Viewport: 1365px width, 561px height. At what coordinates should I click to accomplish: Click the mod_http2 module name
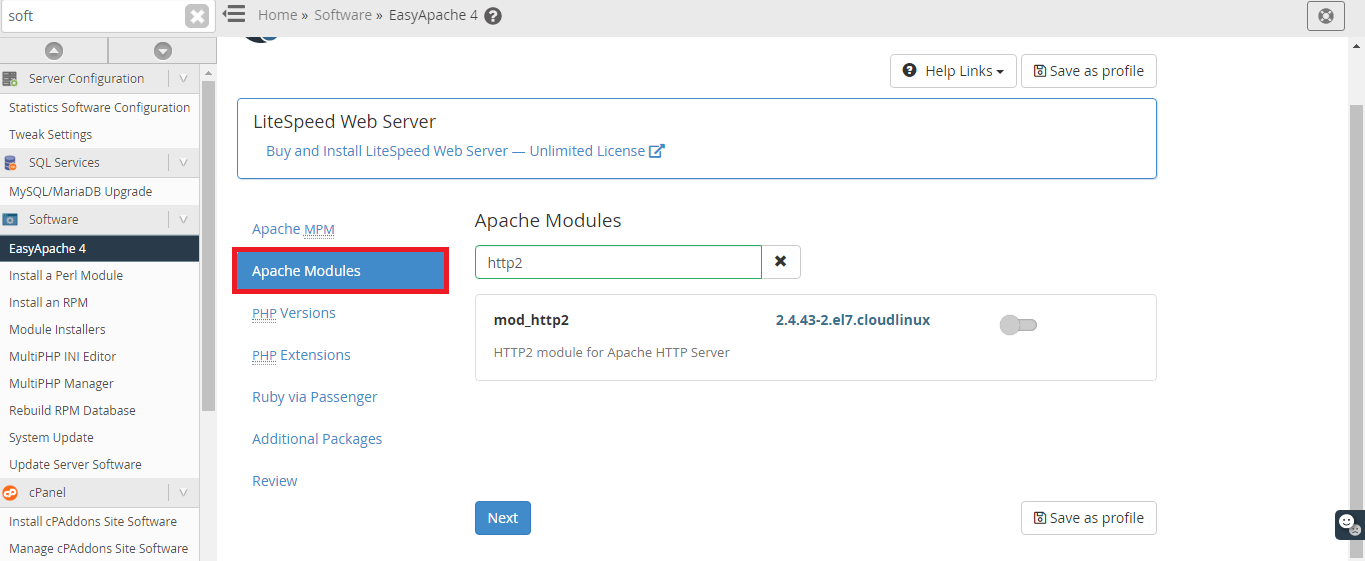(531, 320)
